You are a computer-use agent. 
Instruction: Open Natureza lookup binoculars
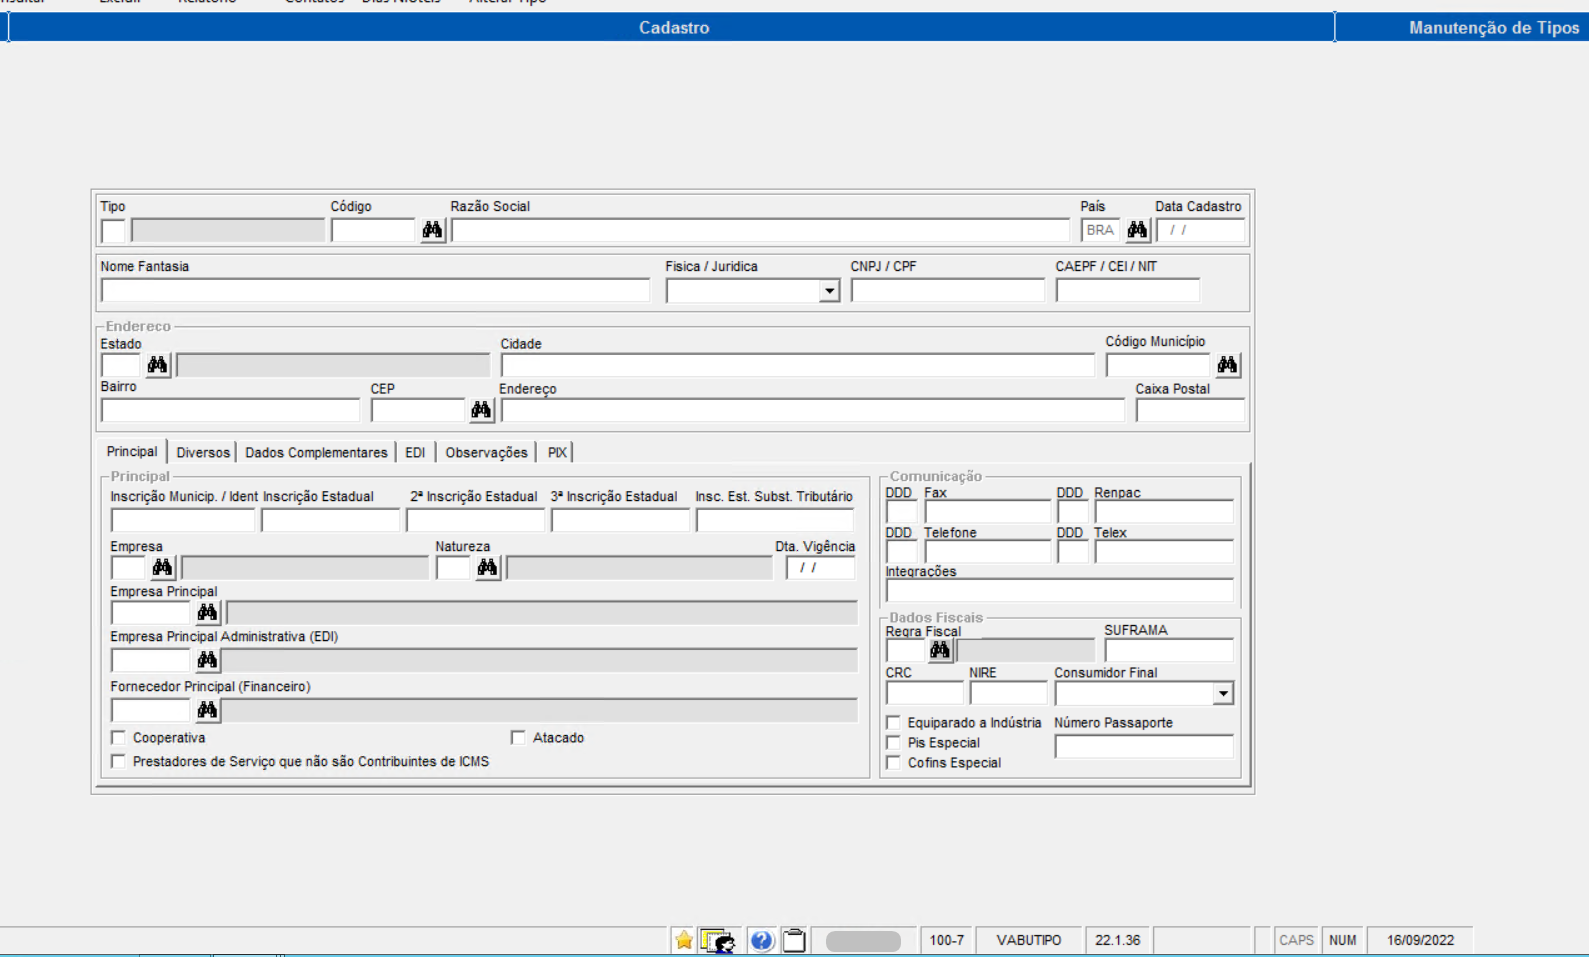[x=487, y=568]
